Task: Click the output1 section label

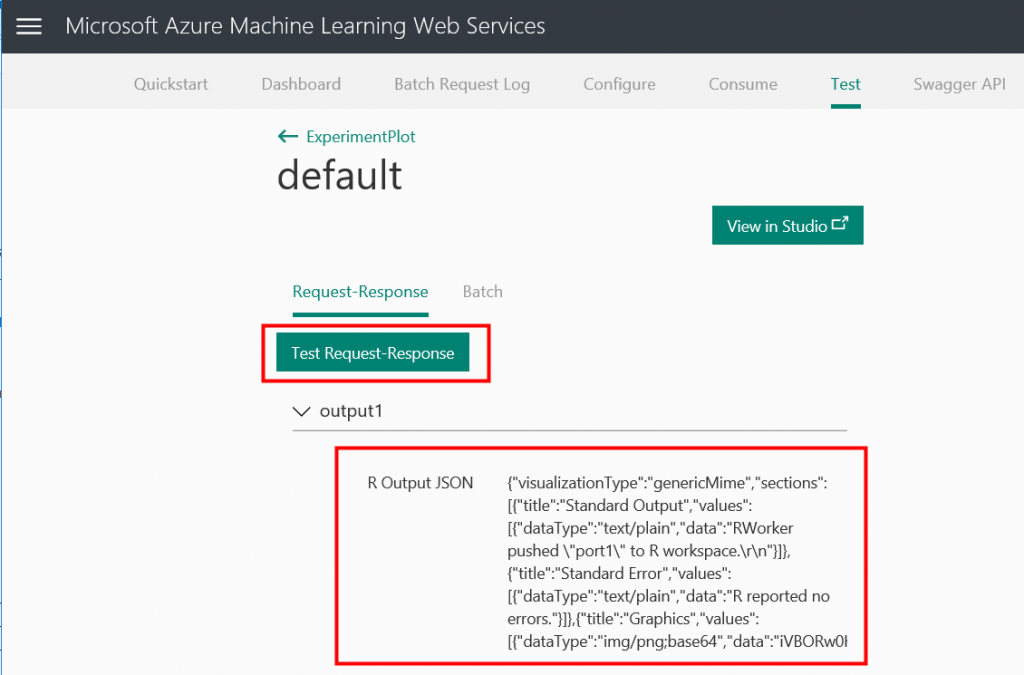Action: (x=351, y=411)
